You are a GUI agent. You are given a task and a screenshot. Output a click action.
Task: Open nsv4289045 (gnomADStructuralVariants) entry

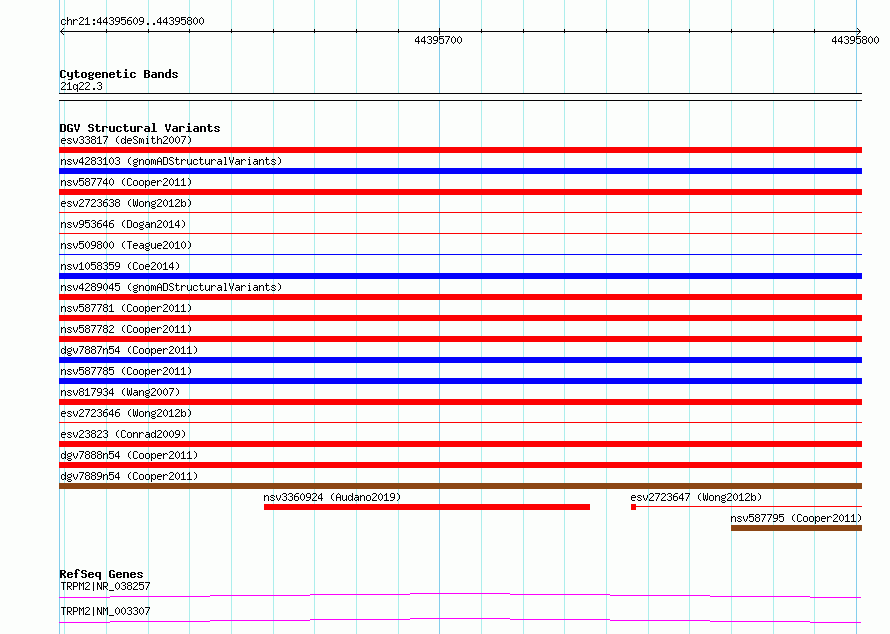171,287
